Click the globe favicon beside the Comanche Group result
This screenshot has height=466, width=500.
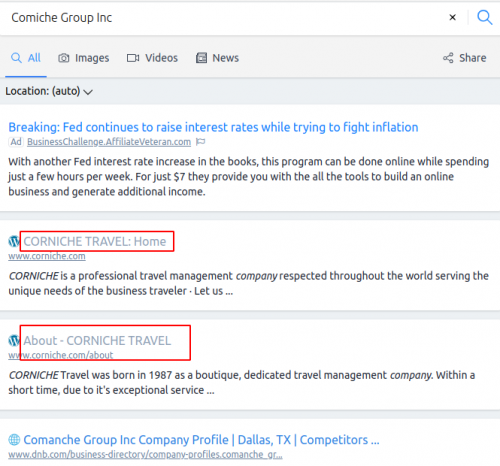14,440
